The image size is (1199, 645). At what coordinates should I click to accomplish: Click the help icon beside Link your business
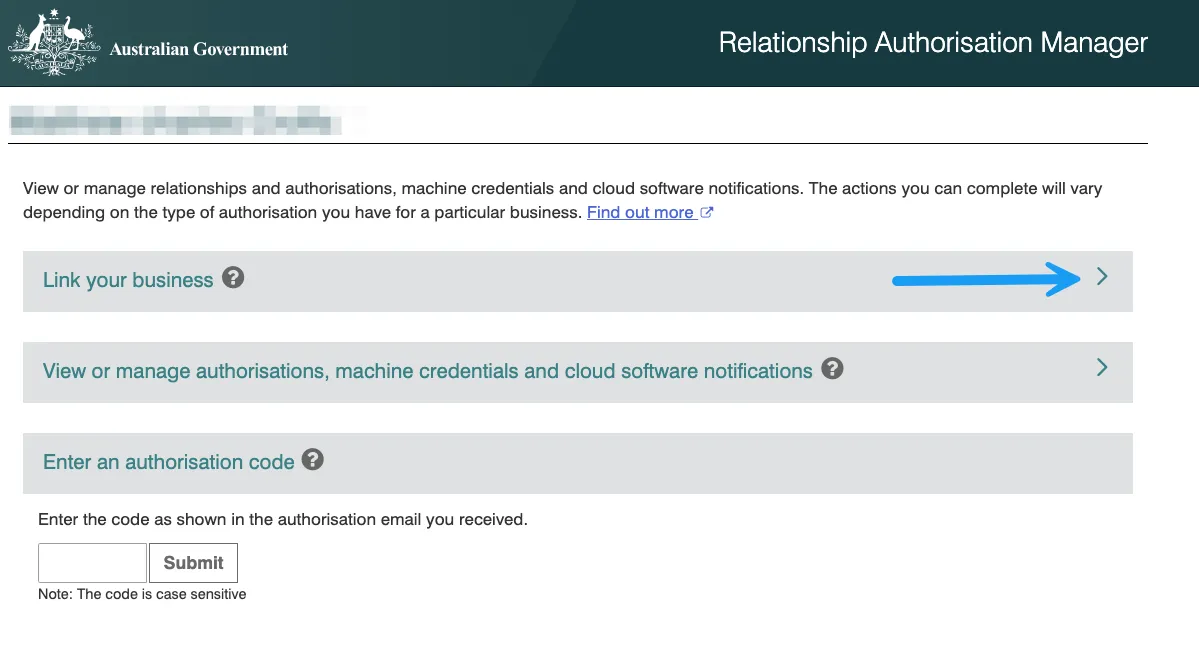tap(233, 278)
